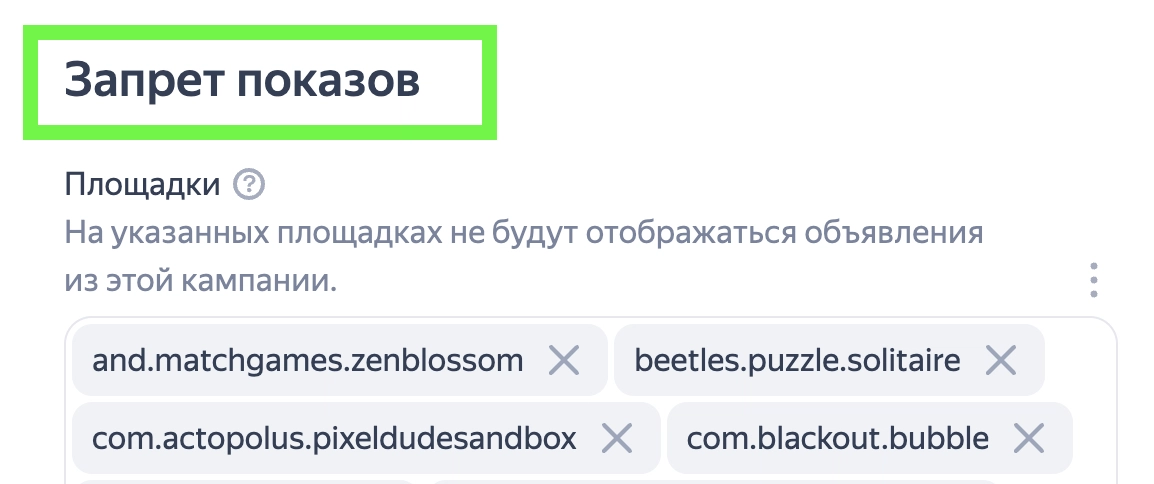Click the description text about указанных площадках

524,234
